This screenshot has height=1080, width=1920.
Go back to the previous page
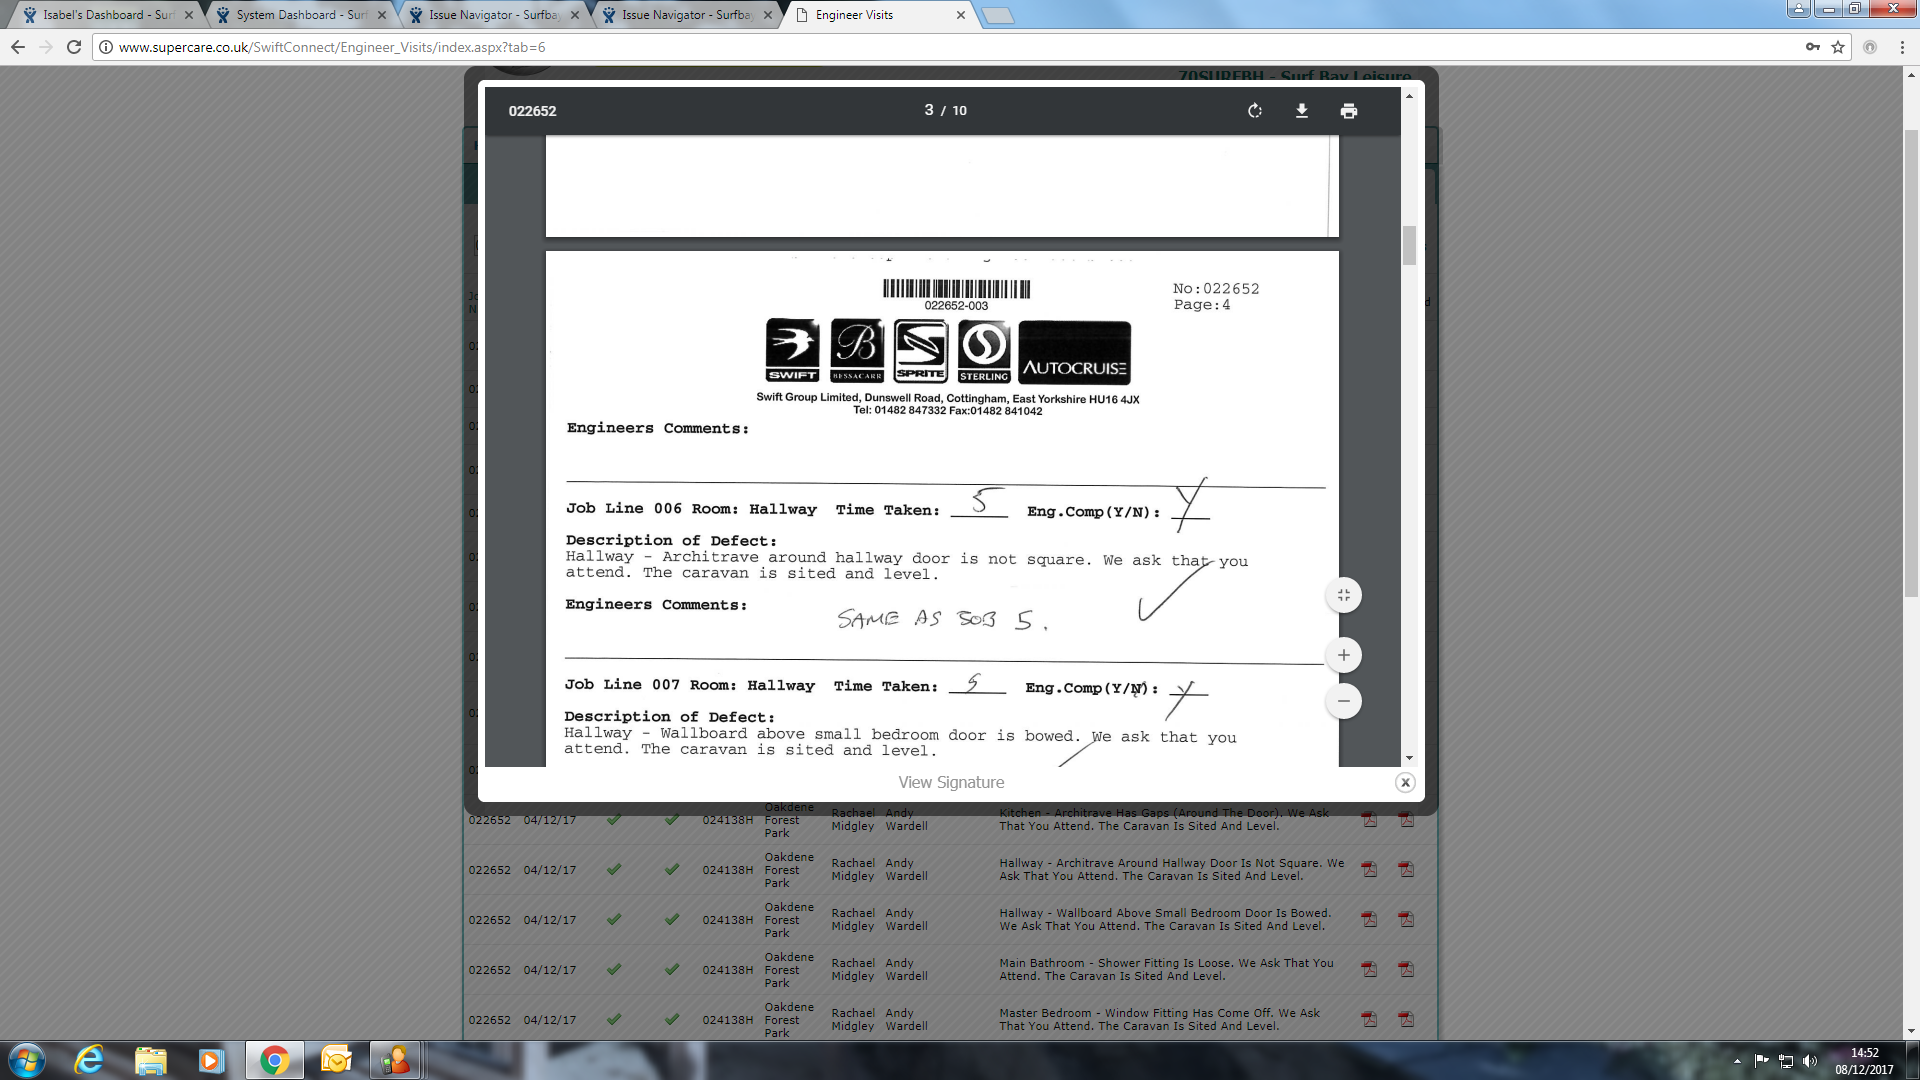tap(18, 47)
